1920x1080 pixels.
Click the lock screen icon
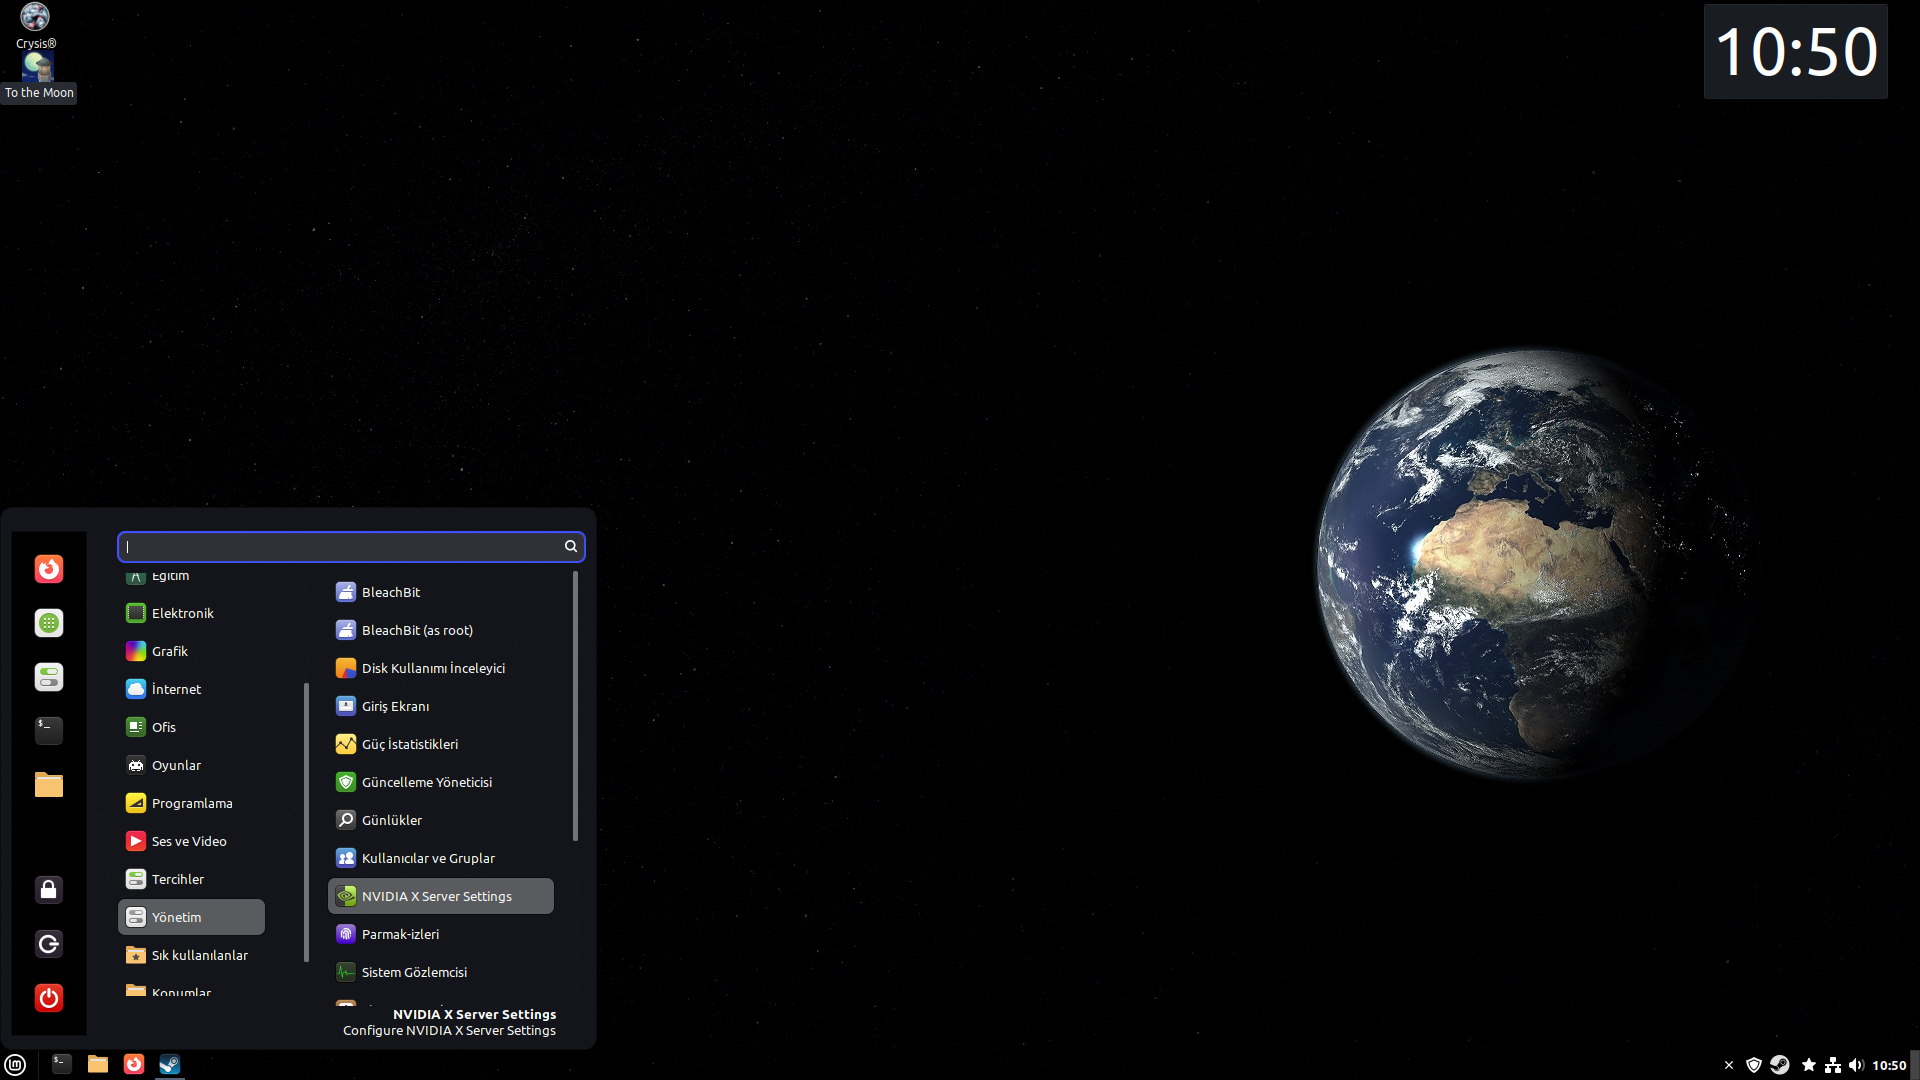pyautogui.click(x=48, y=889)
